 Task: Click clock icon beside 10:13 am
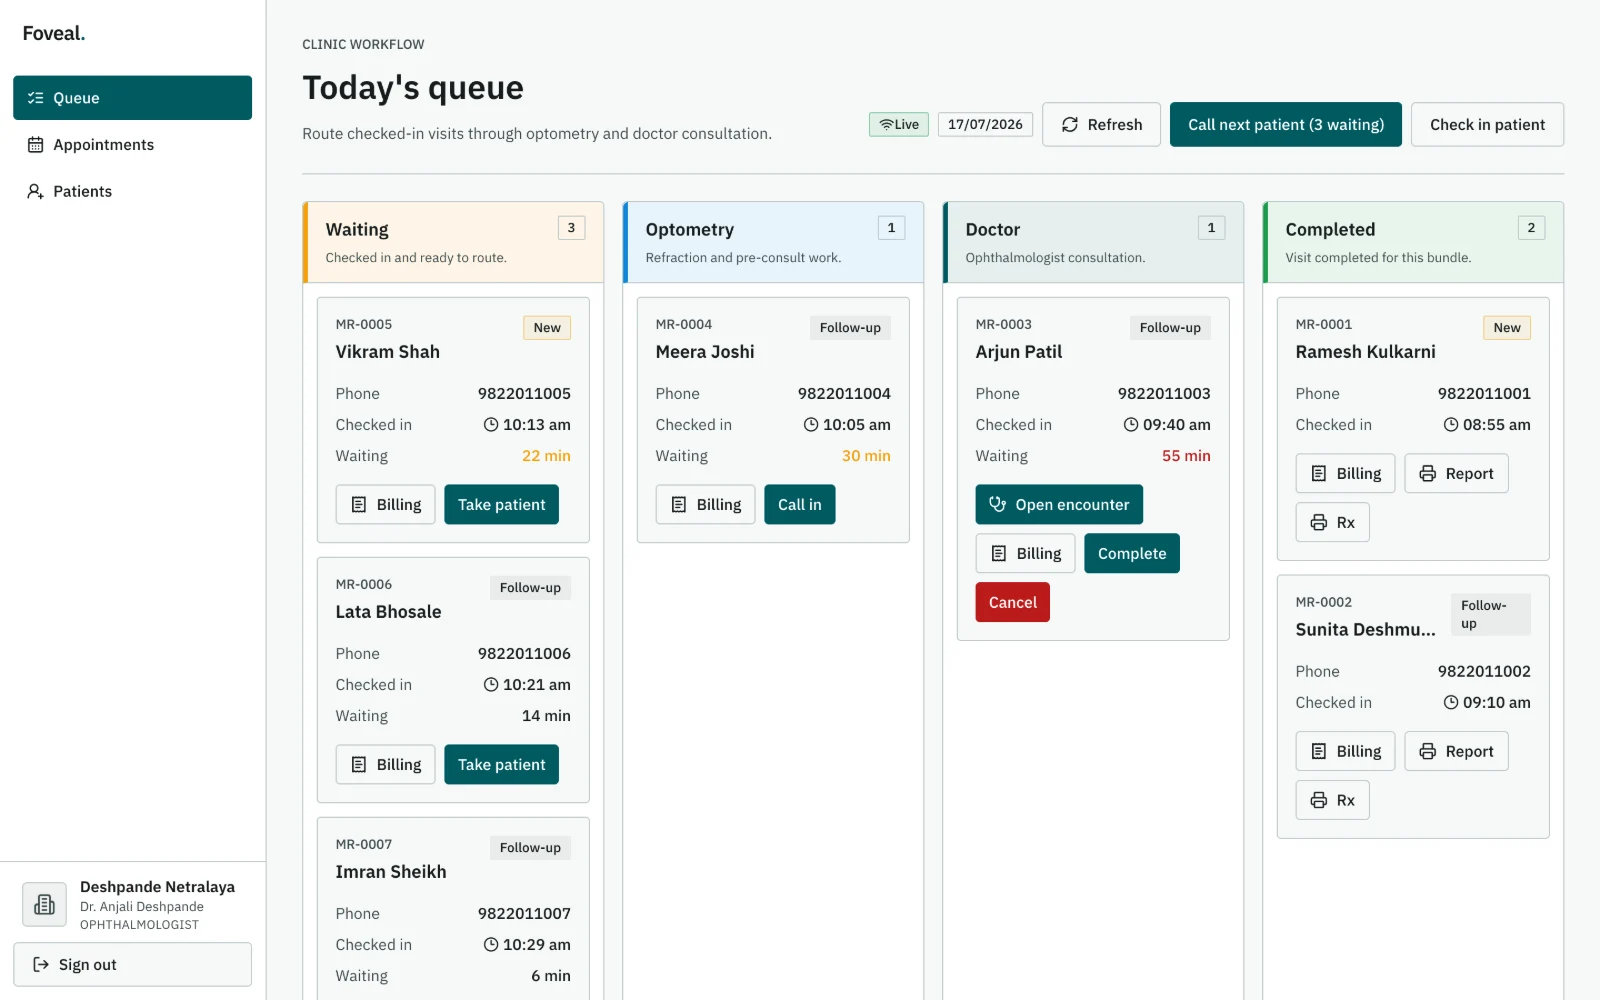click(491, 425)
